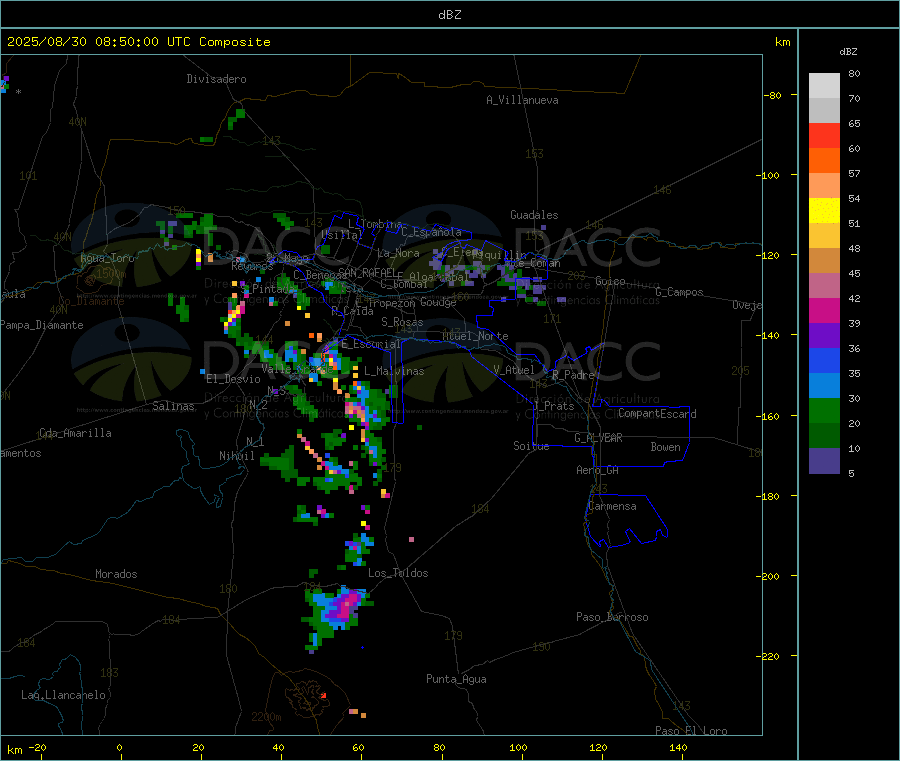The height and width of the screenshot is (761, 900).
Task: Click the 0 km horizontal axis tick label
Action: 119,747
